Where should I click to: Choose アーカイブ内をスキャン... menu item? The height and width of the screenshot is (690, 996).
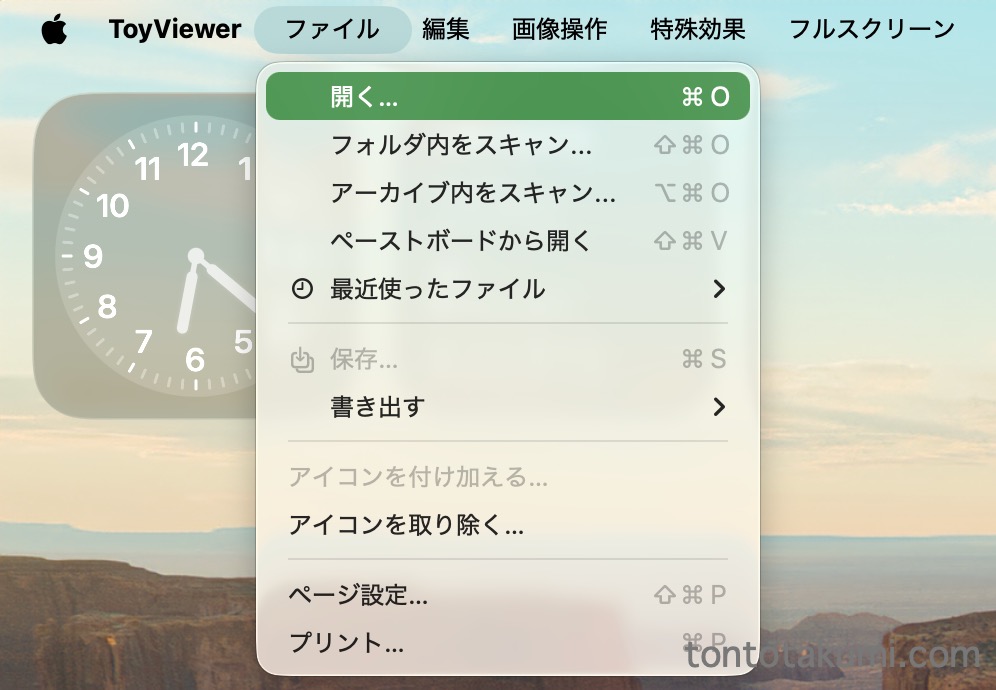(x=473, y=193)
